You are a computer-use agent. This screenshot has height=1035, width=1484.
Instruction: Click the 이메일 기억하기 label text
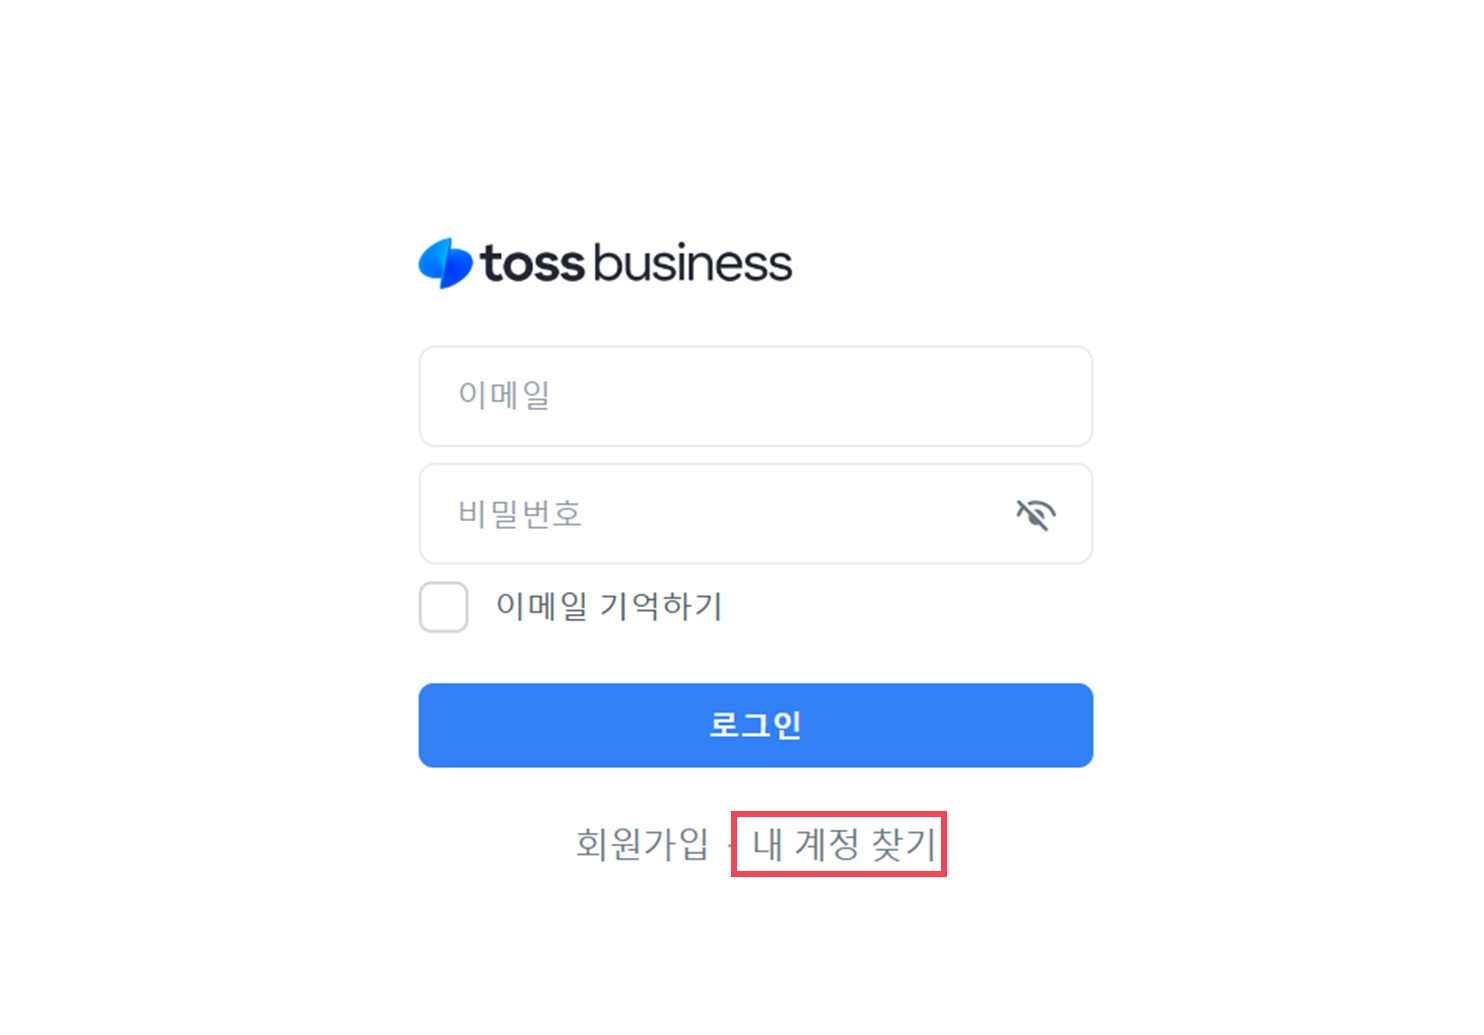[x=609, y=606]
